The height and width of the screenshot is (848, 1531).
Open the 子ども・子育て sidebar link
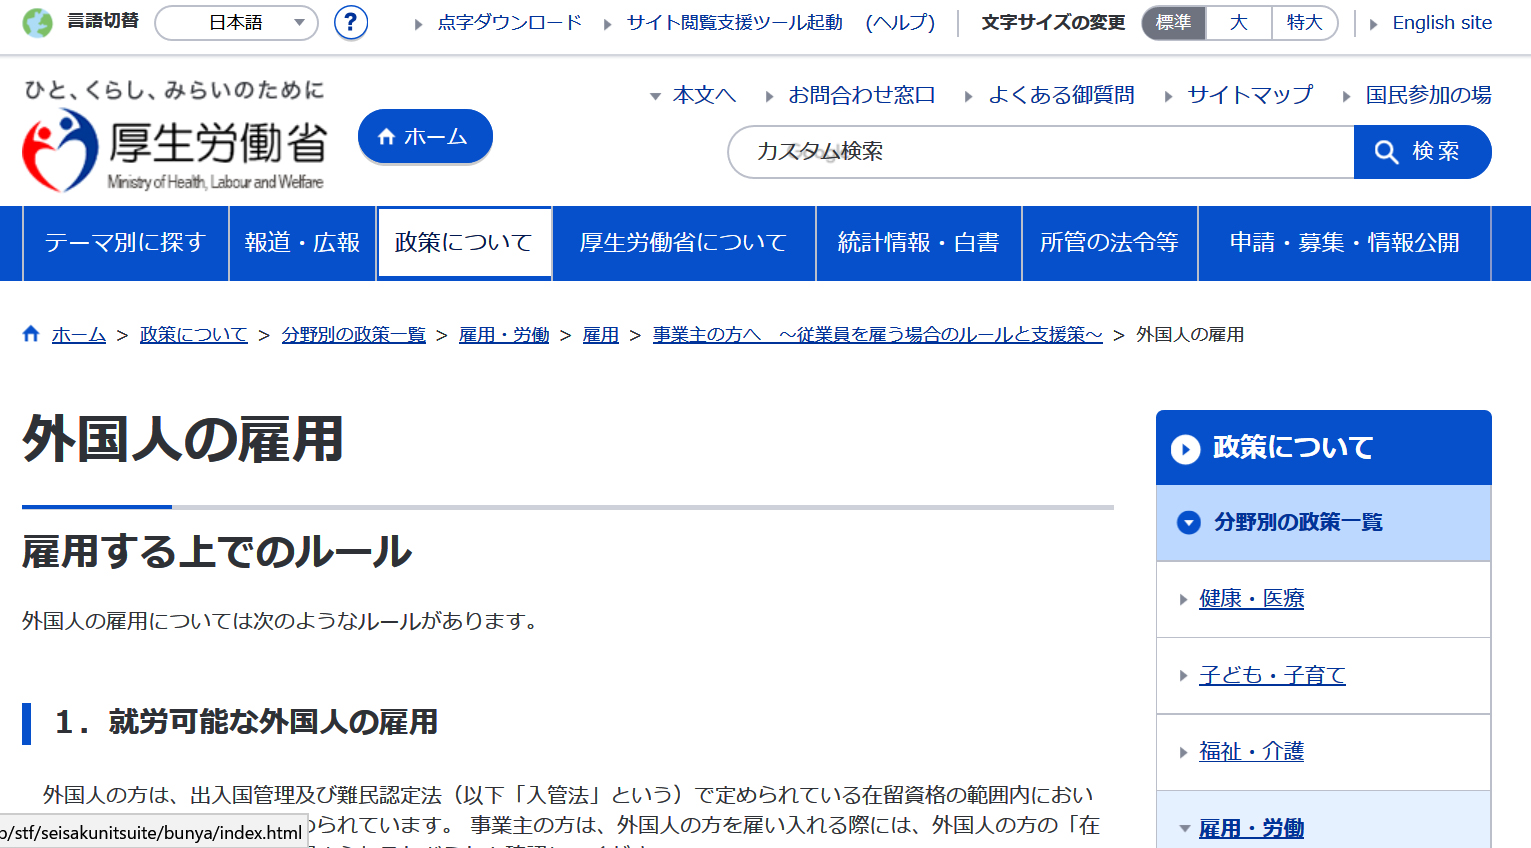pyautogui.click(x=1272, y=675)
